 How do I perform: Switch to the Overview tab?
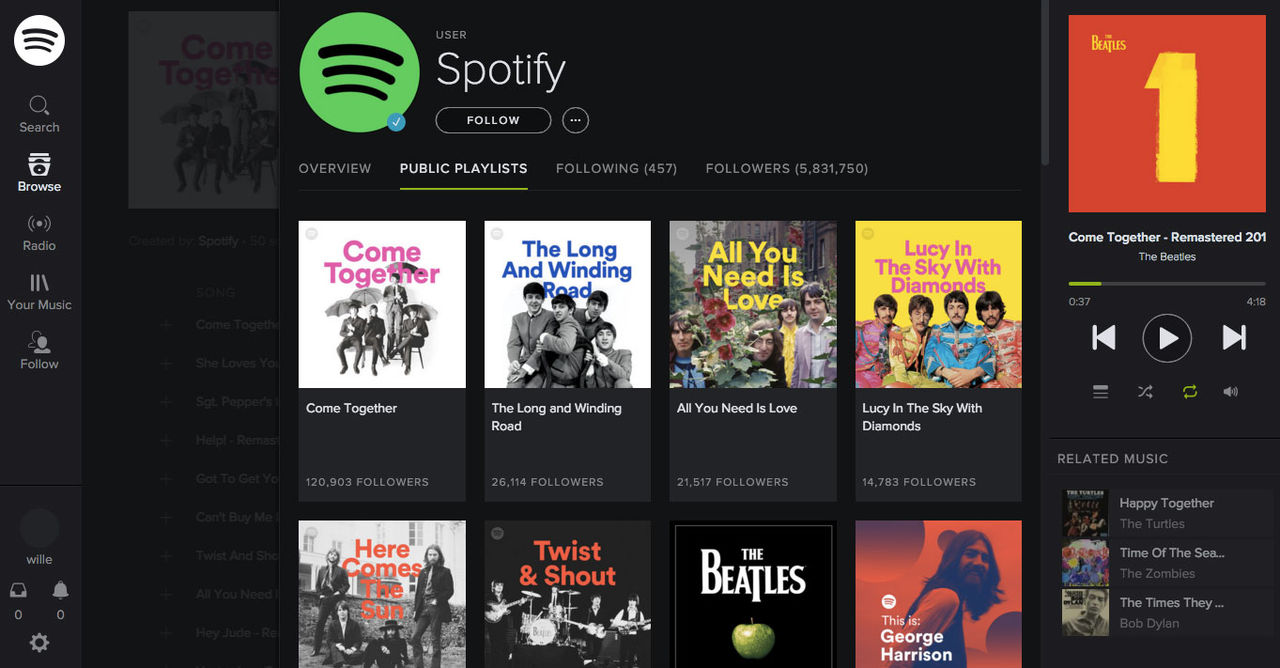click(335, 168)
